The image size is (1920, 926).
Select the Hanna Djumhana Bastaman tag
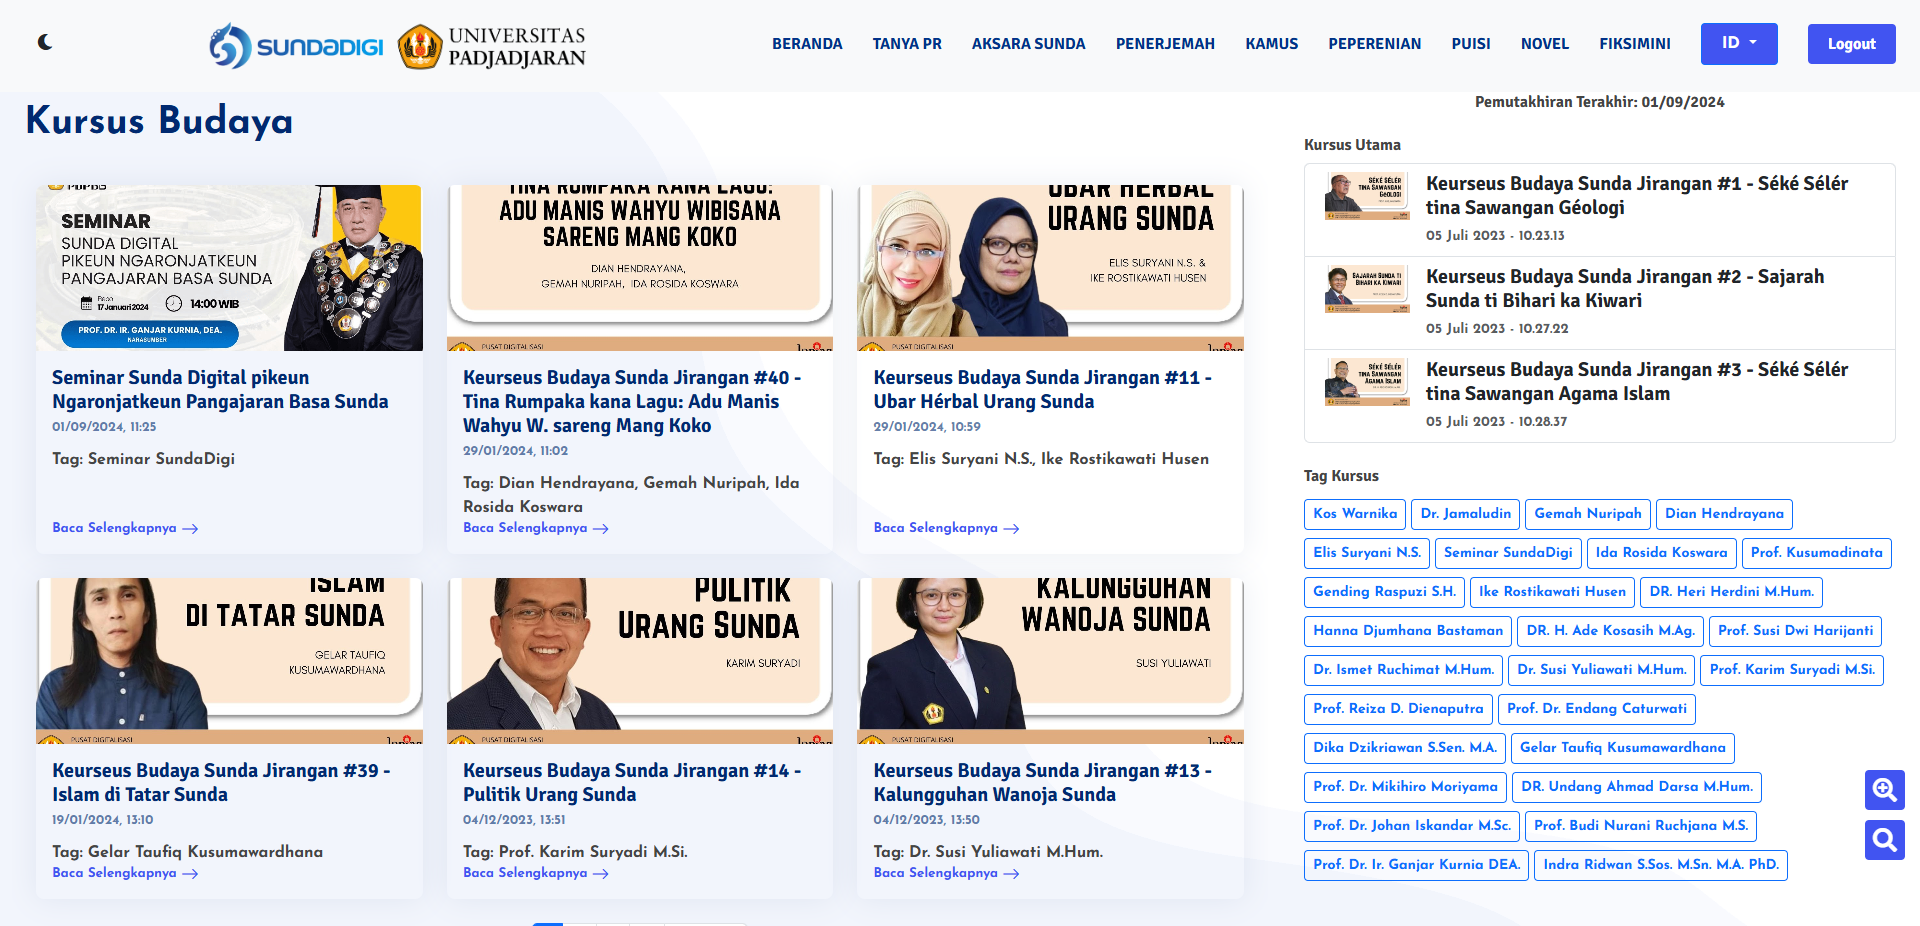pos(1408,631)
